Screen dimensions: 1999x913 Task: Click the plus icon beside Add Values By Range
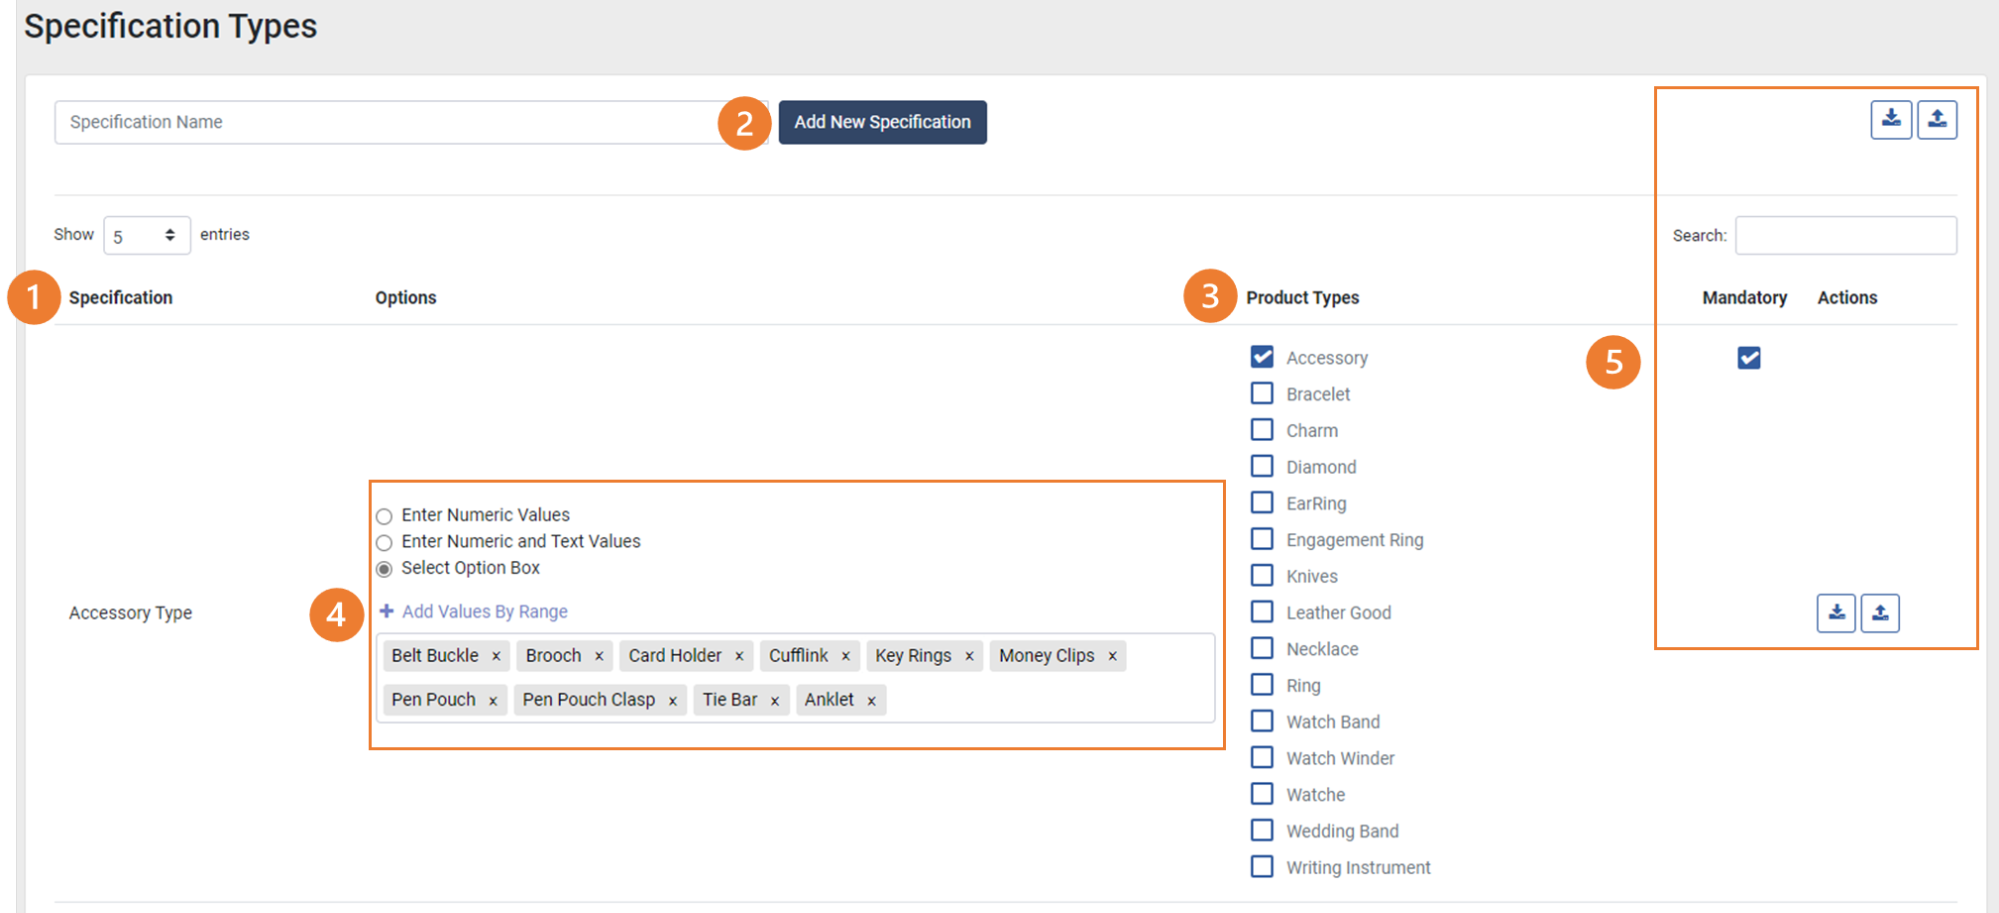pyautogui.click(x=387, y=610)
